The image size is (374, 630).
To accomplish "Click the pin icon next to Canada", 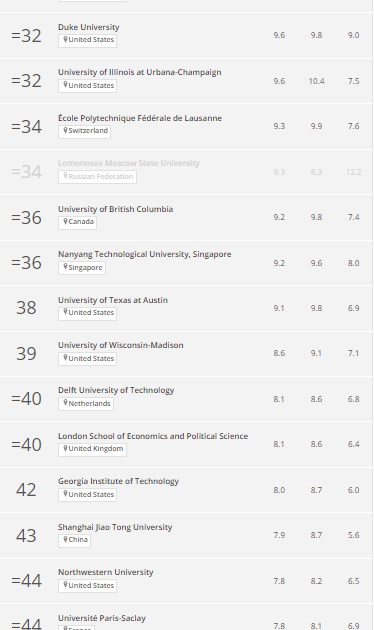I will point(65,221).
